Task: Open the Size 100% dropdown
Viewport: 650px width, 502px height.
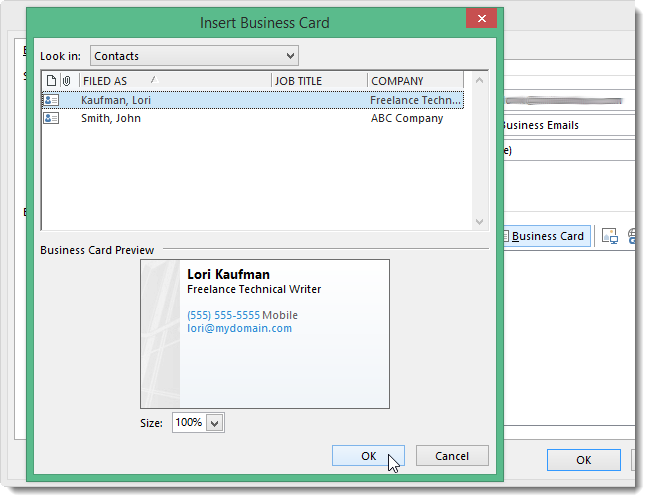Action: 215,423
